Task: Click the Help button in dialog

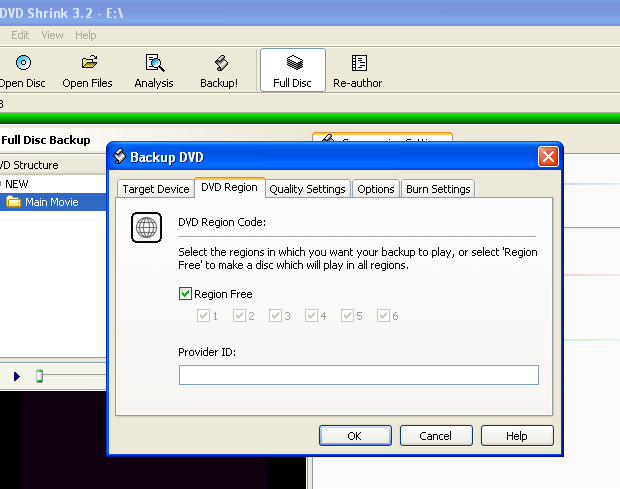Action: pyautogui.click(x=517, y=436)
